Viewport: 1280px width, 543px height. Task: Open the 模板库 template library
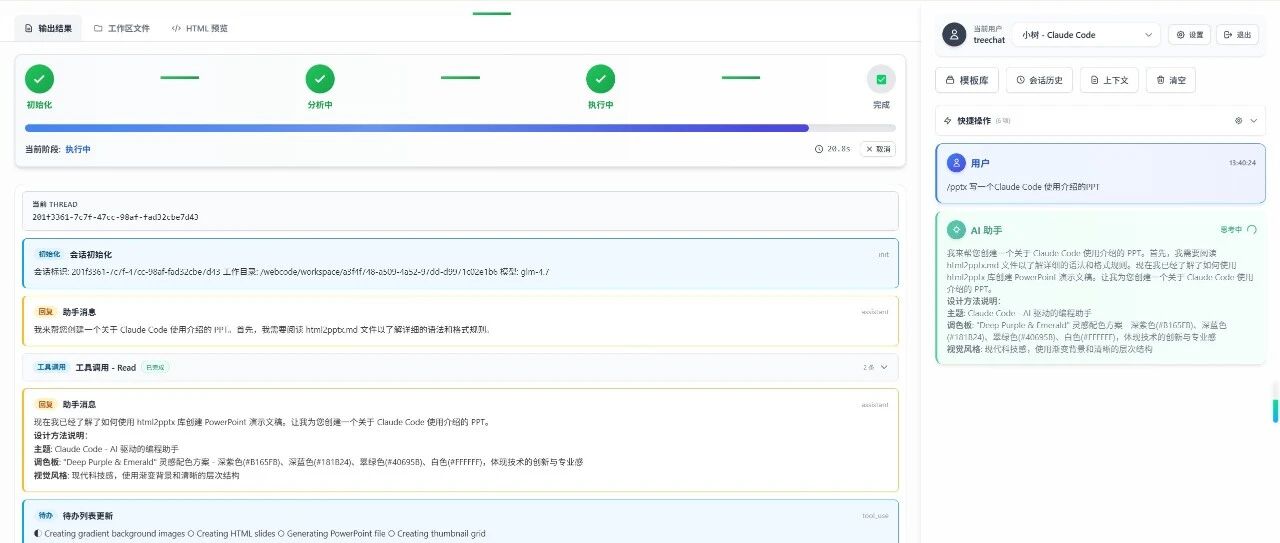[x=967, y=80]
